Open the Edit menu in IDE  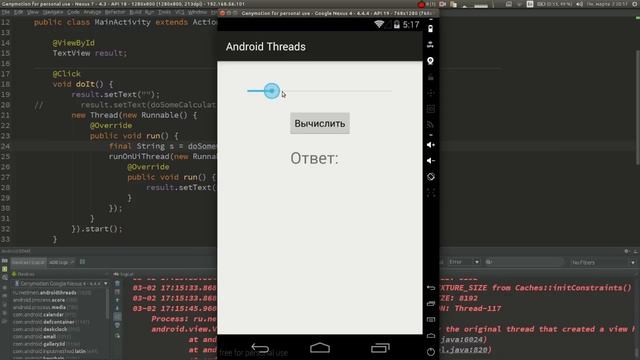tap(18, 12)
